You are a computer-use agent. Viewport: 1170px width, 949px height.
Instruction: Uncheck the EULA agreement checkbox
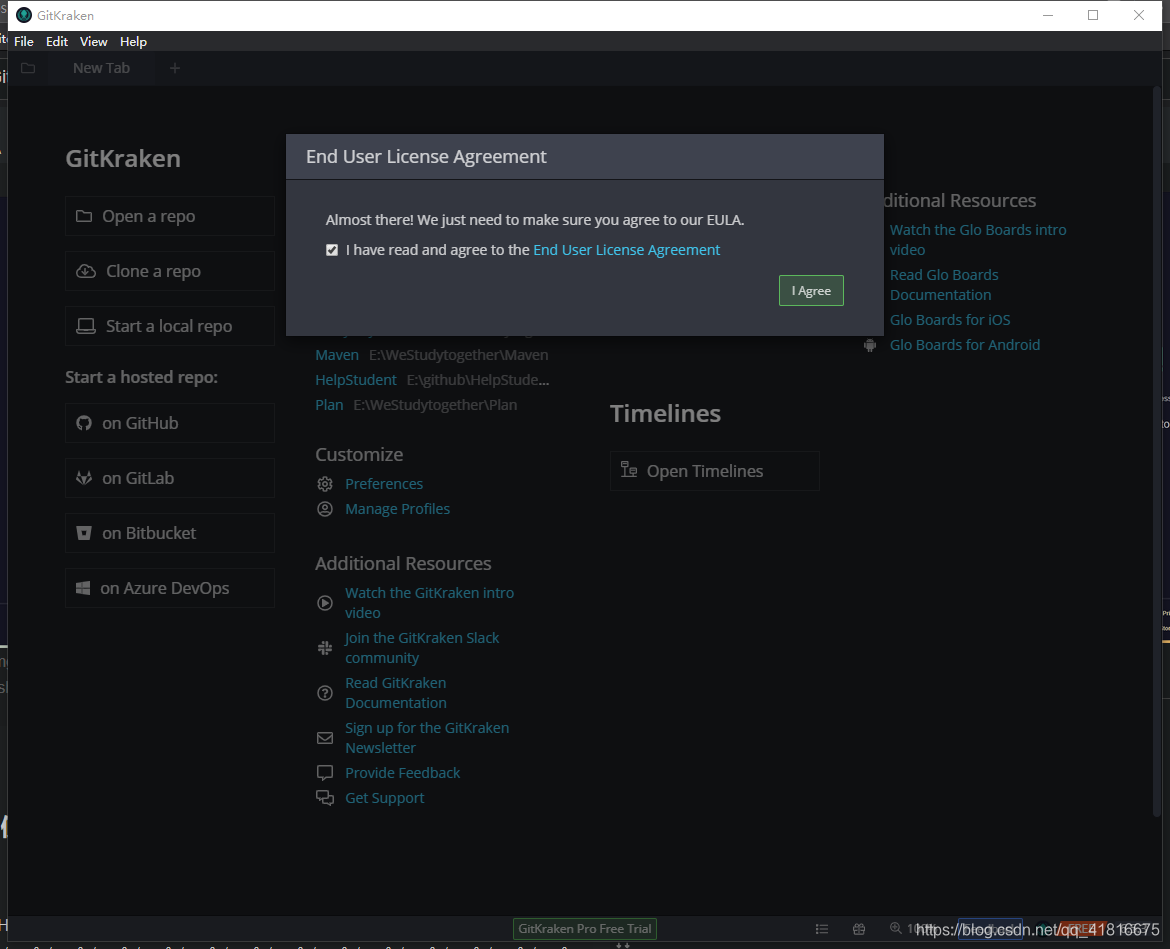(x=332, y=250)
